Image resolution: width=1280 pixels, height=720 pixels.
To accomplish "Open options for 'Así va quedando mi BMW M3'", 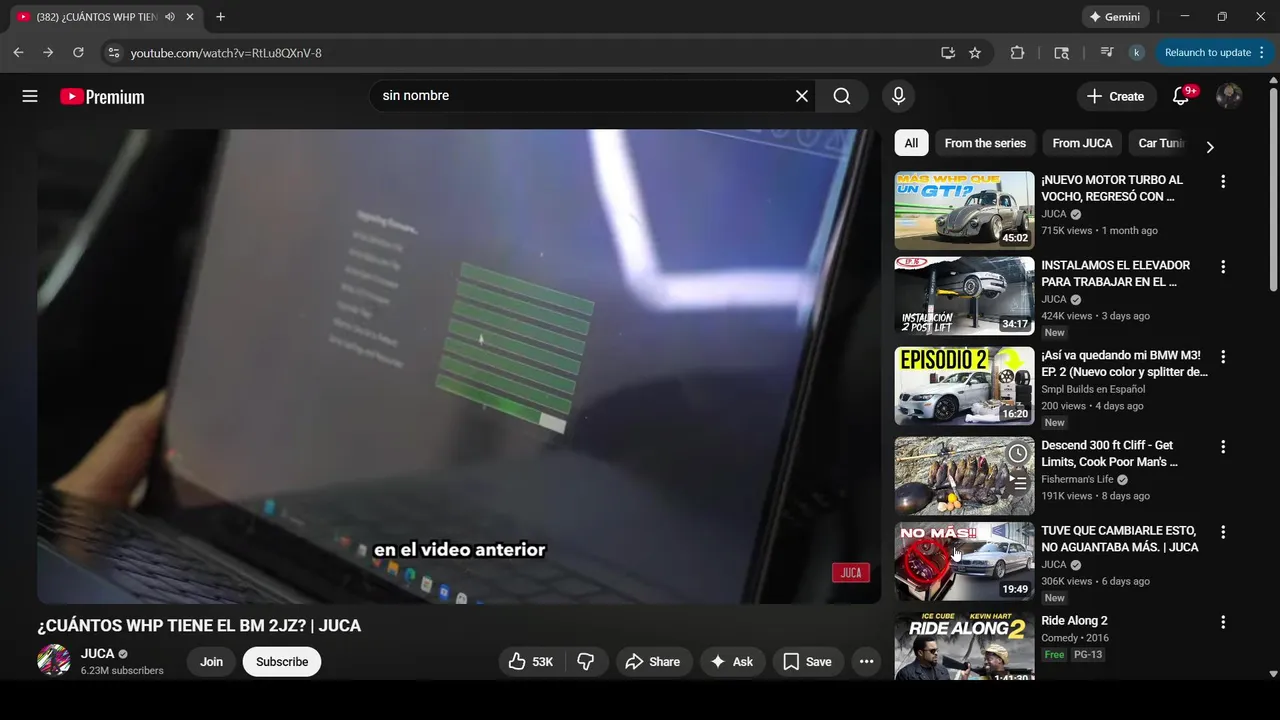I will [1222, 357].
